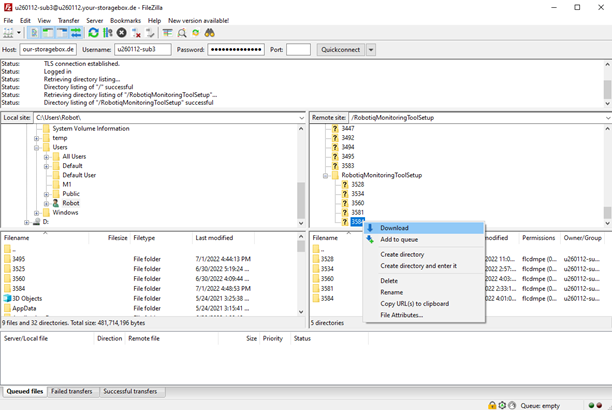Select Add to queue in context menu

click(399, 240)
